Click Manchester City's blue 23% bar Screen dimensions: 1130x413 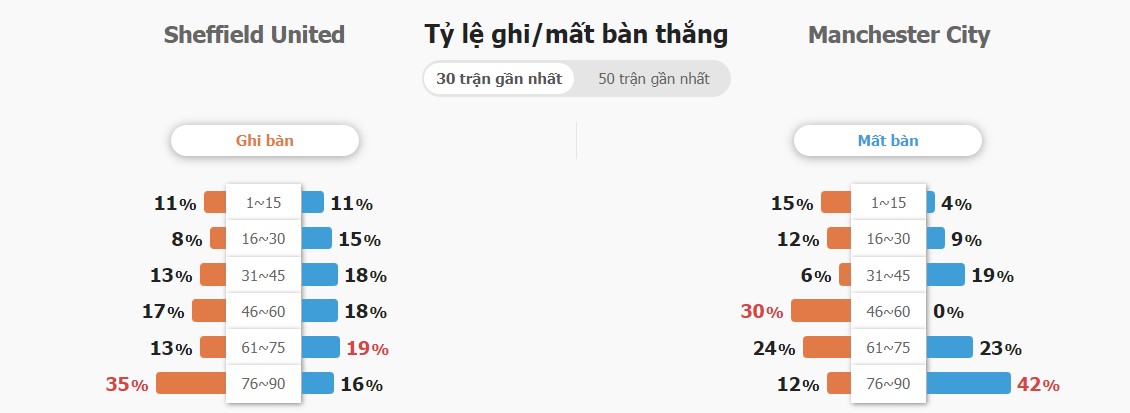click(x=949, y=347)
